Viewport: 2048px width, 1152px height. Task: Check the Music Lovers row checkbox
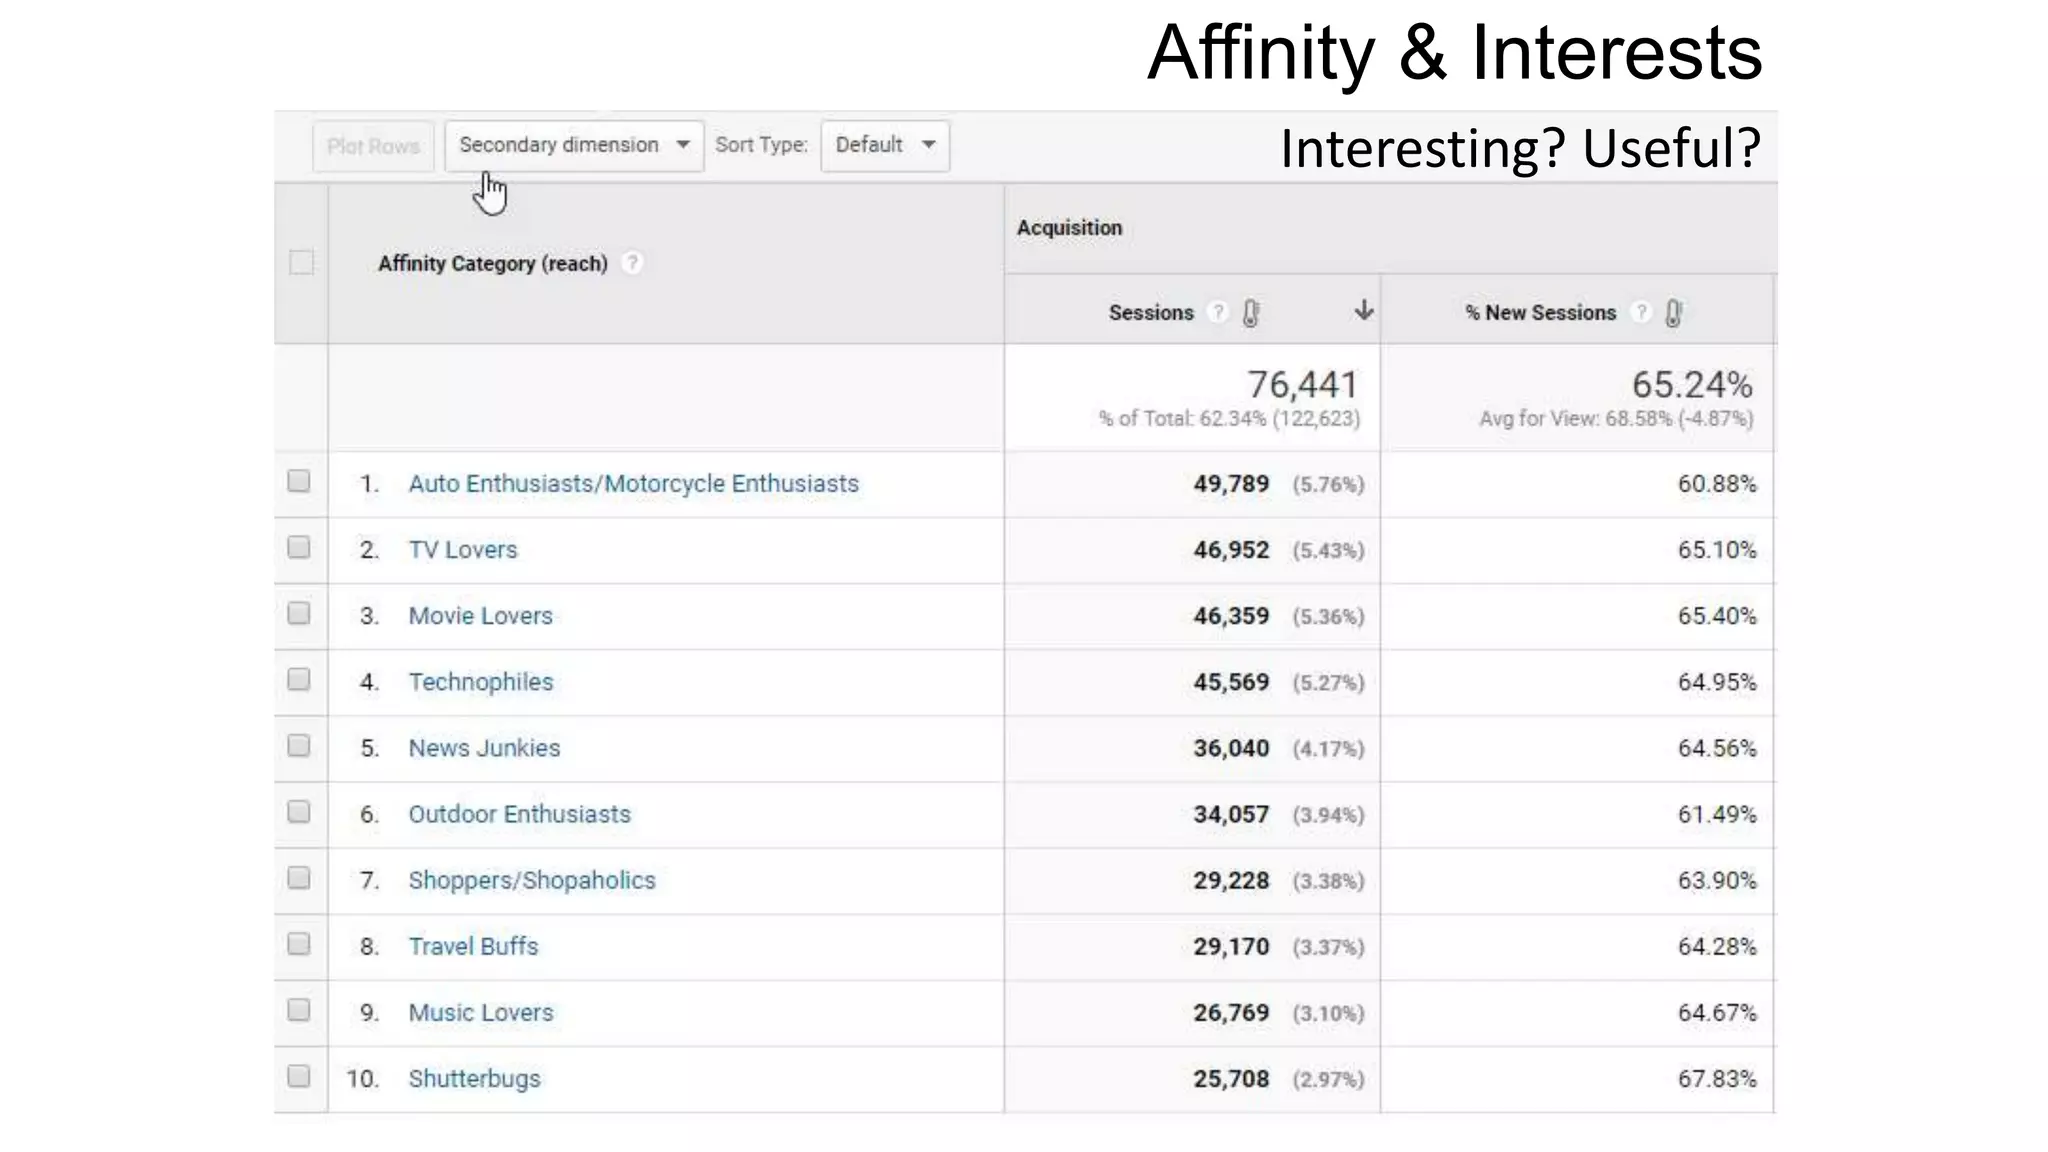[x=299, y=1009]
